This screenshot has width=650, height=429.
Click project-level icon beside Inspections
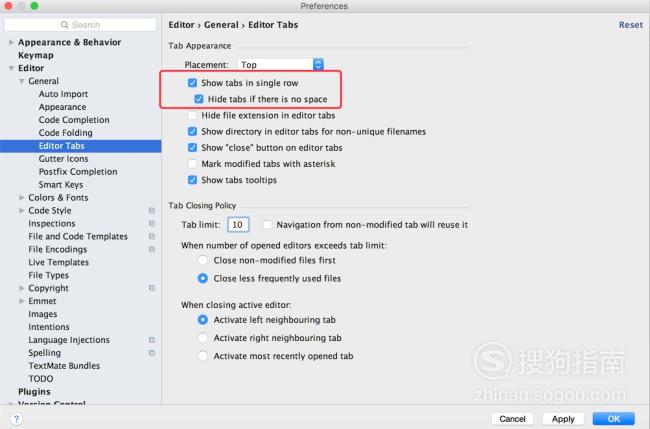pyautogui.click(x=152, y=223)
